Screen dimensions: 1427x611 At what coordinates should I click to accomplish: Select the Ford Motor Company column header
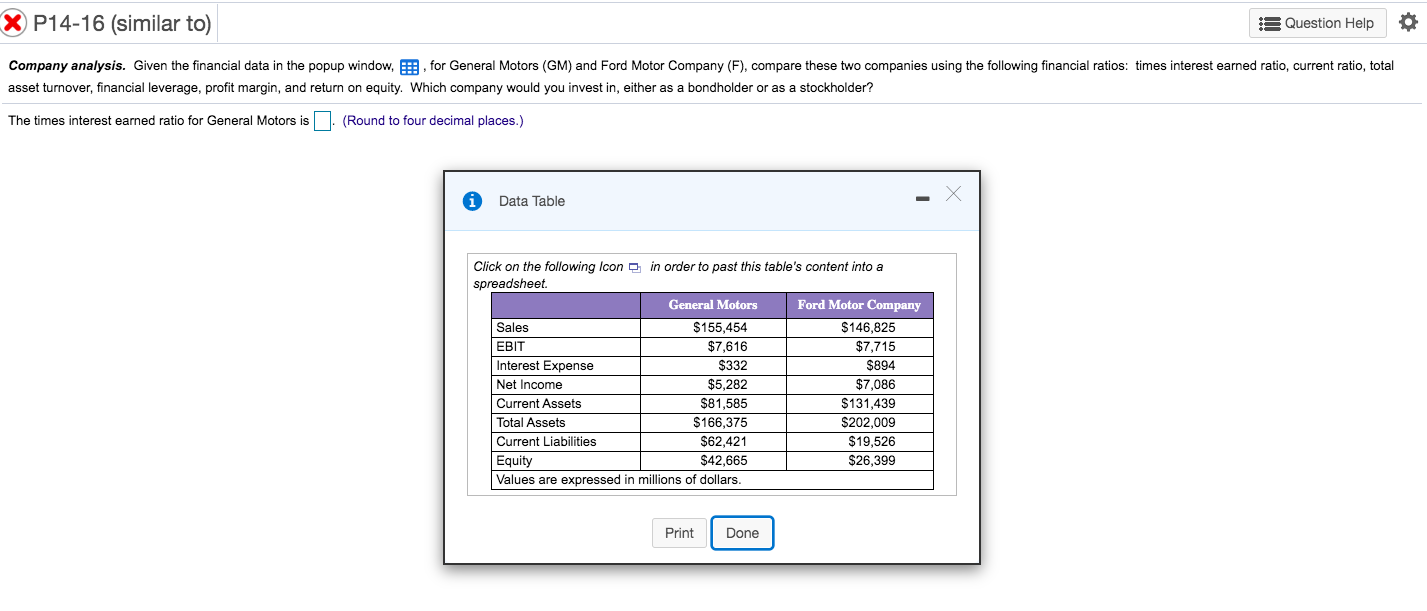click(x=859, y=305)
